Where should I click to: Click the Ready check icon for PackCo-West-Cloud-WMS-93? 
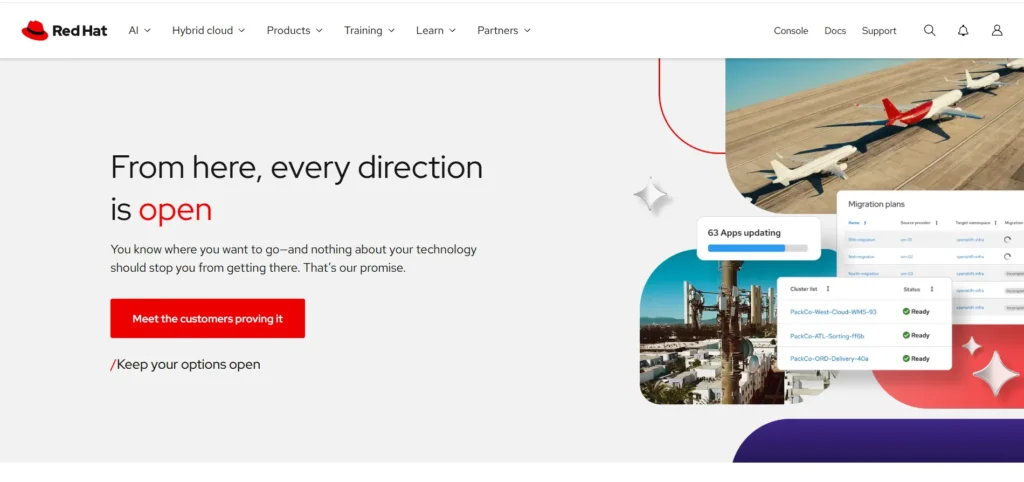(906, 312)
